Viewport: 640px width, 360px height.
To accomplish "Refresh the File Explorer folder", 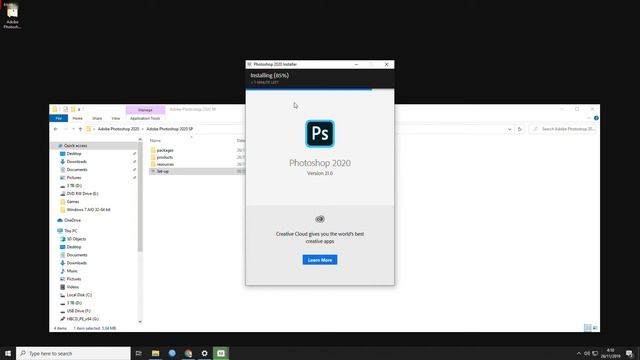I will [x=519, y=129].
